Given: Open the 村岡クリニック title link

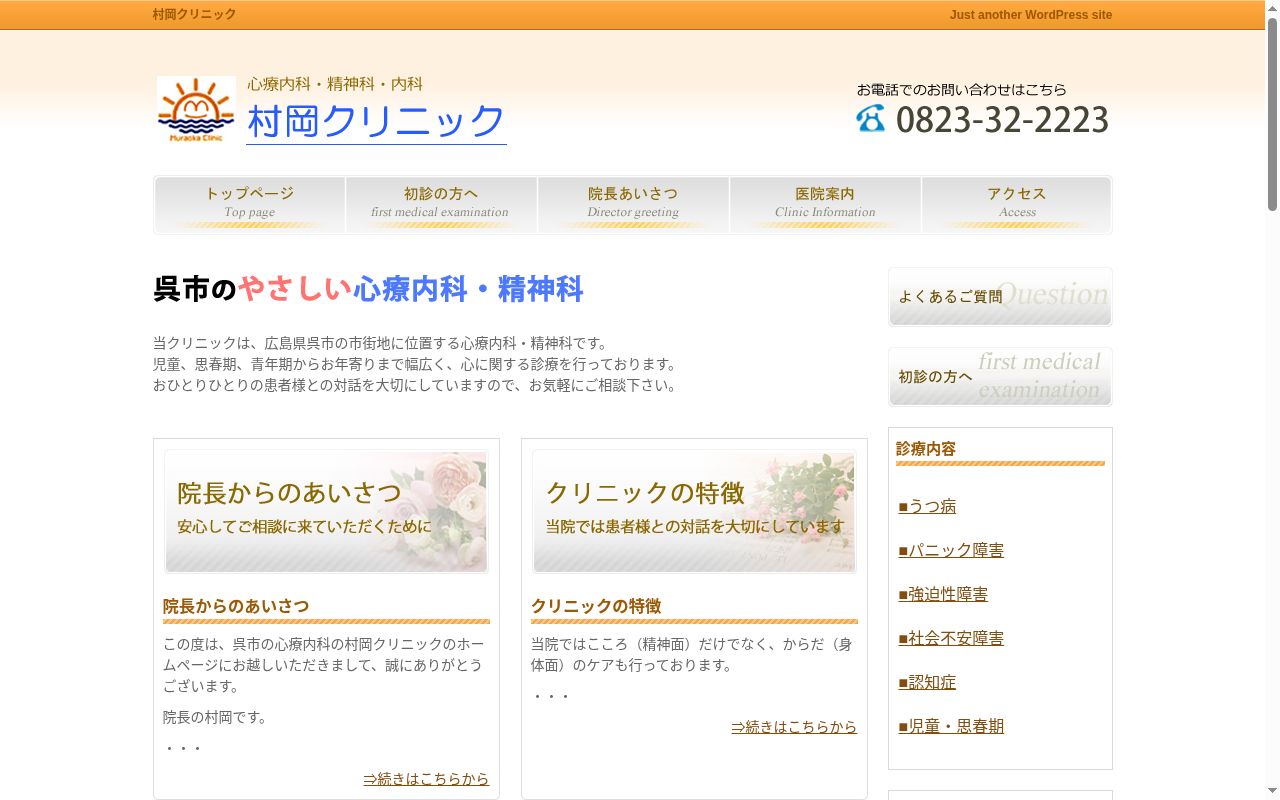Looking at the screenshot, I should 376,122.
